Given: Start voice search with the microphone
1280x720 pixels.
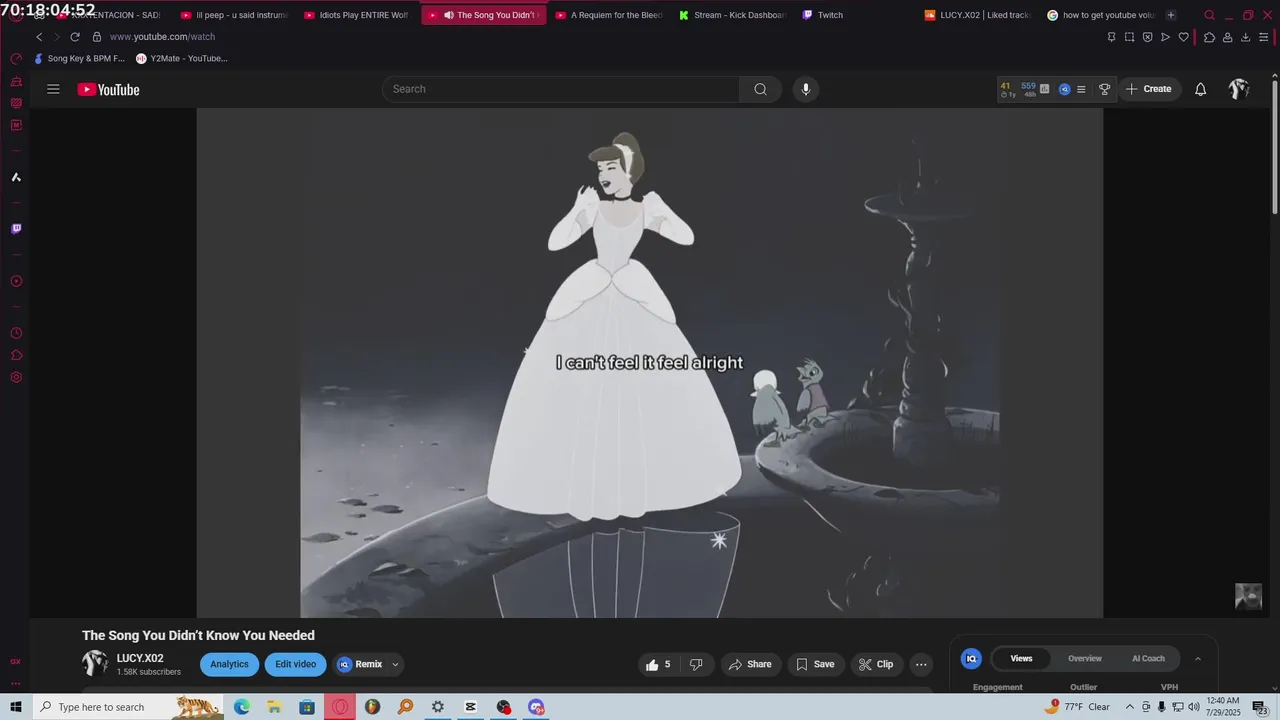Looking at the screenshot, I should (x=806, y=89).
